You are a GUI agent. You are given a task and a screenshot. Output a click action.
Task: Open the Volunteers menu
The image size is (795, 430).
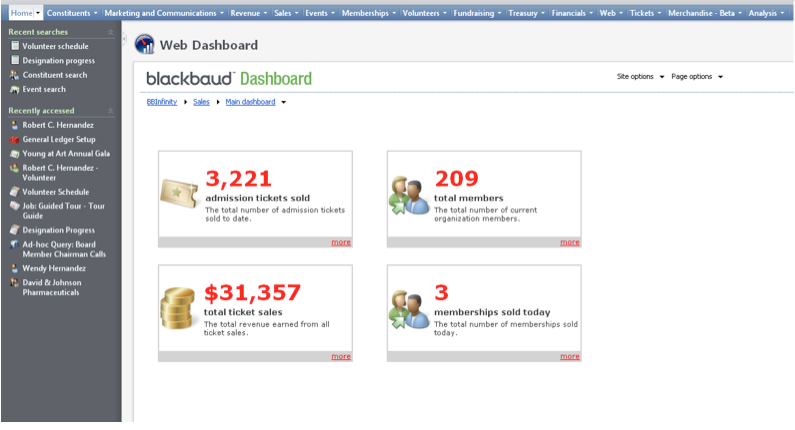[424, 13]
